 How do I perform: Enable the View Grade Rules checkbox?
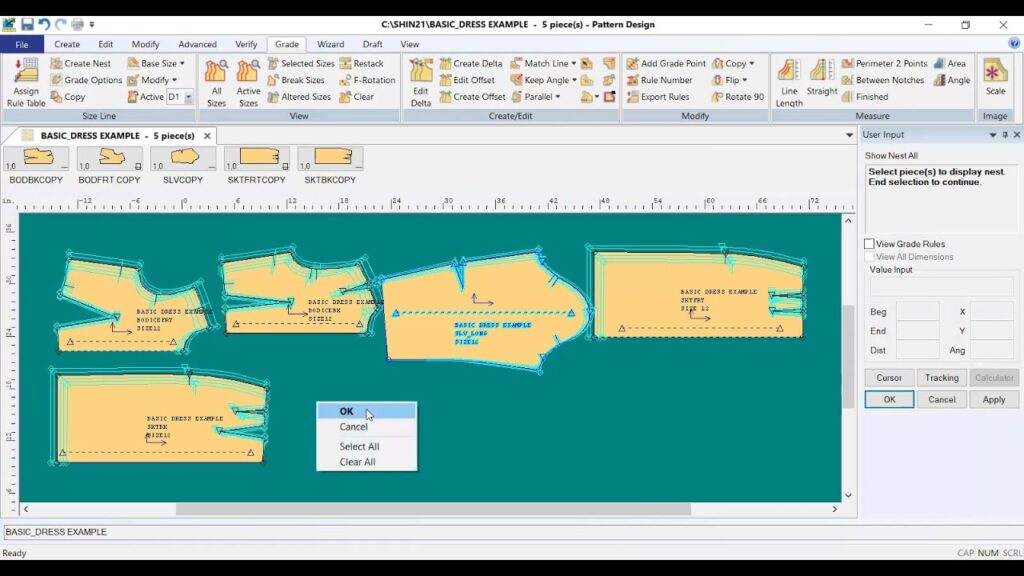pyautogui.click(x=869, y=244)
